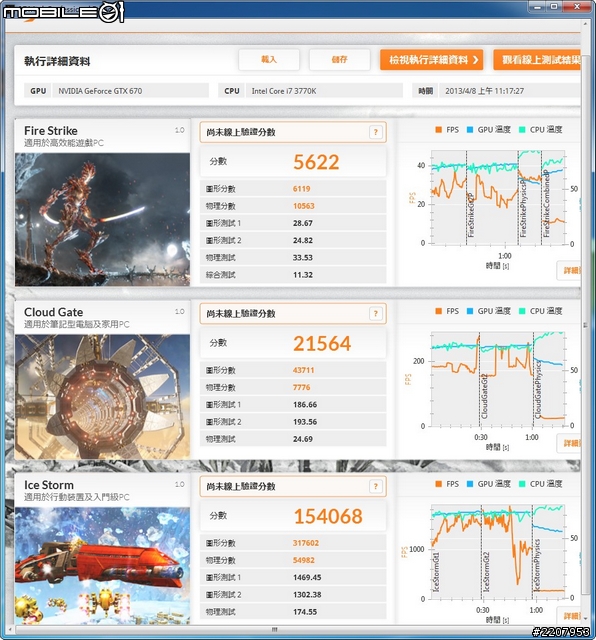Click the Cloud Gate portal thumbnail image

[102, 397]
